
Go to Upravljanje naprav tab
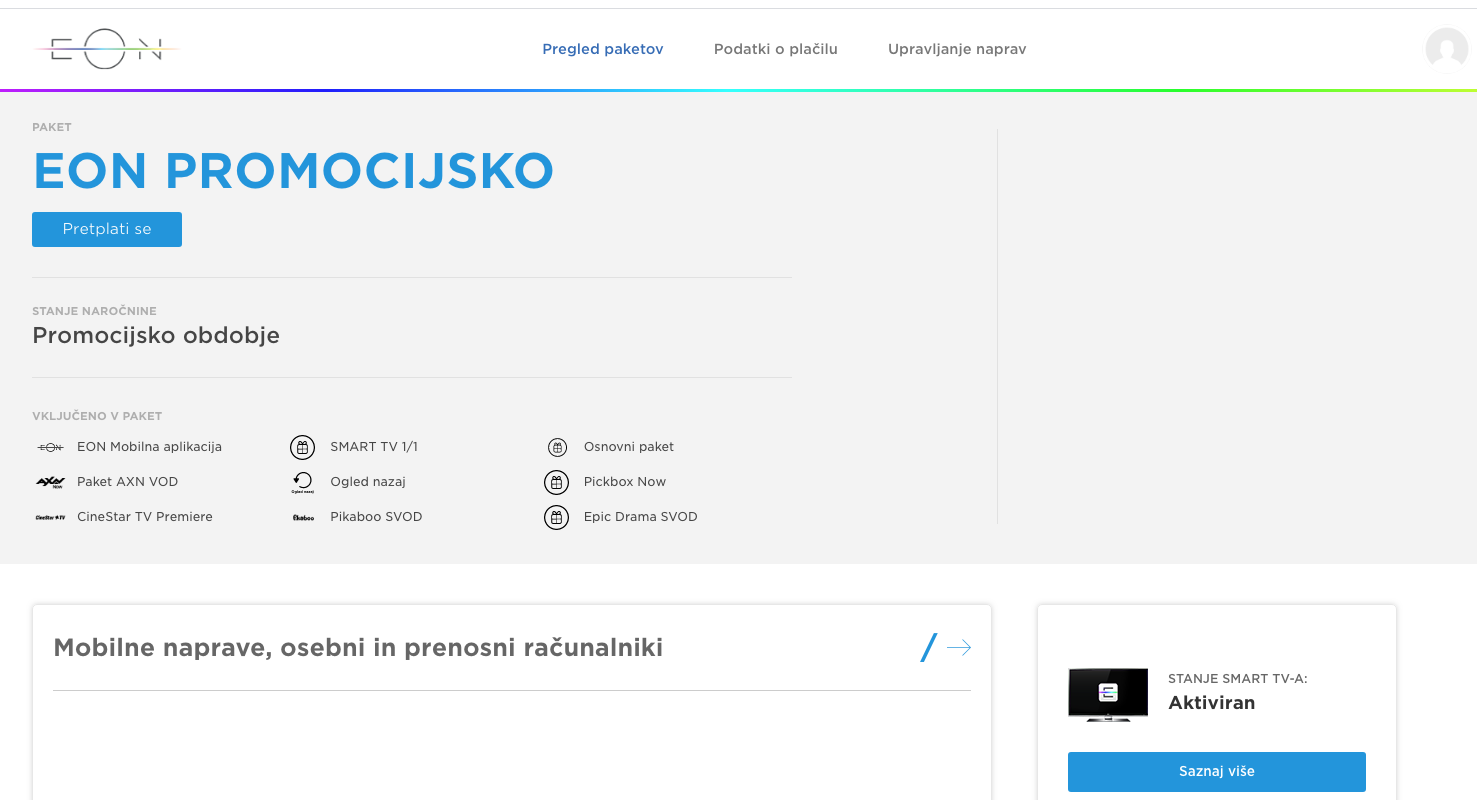coord(957,49)
